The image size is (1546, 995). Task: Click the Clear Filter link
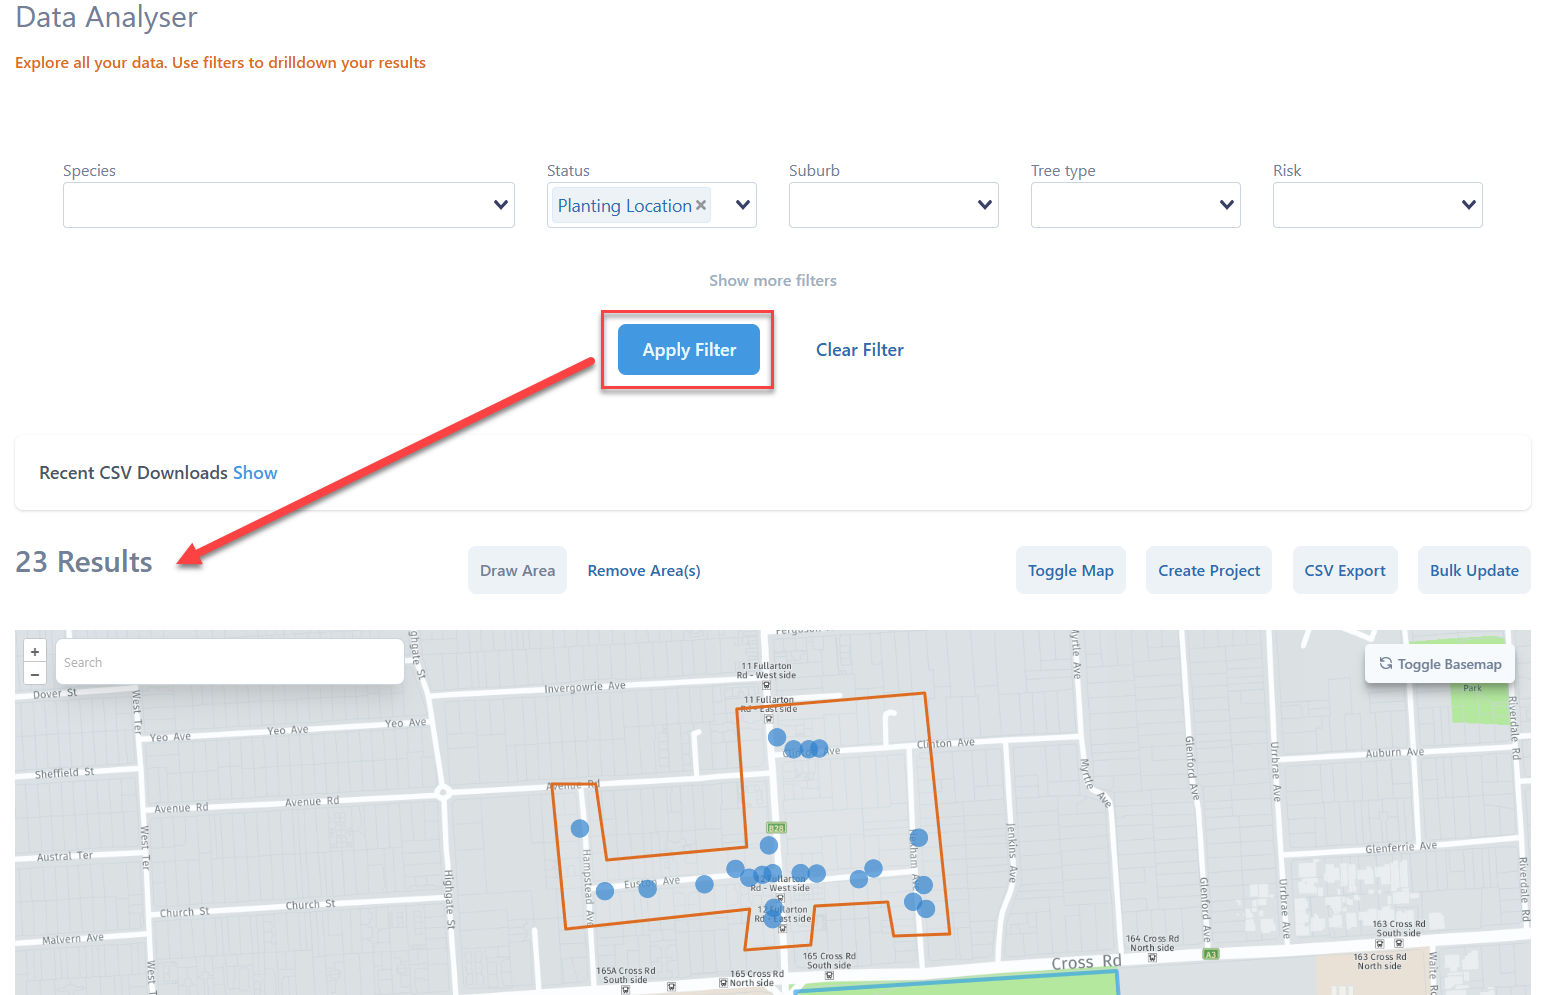[x=859, y=350]
